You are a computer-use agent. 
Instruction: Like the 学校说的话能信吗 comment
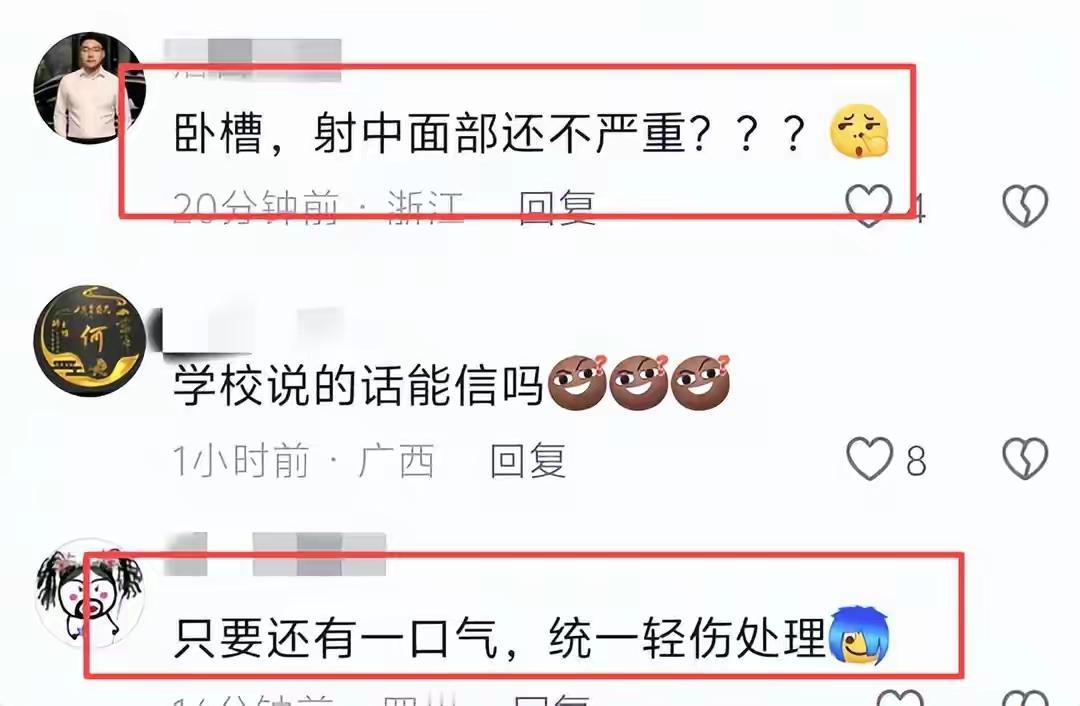click(869, 459)
